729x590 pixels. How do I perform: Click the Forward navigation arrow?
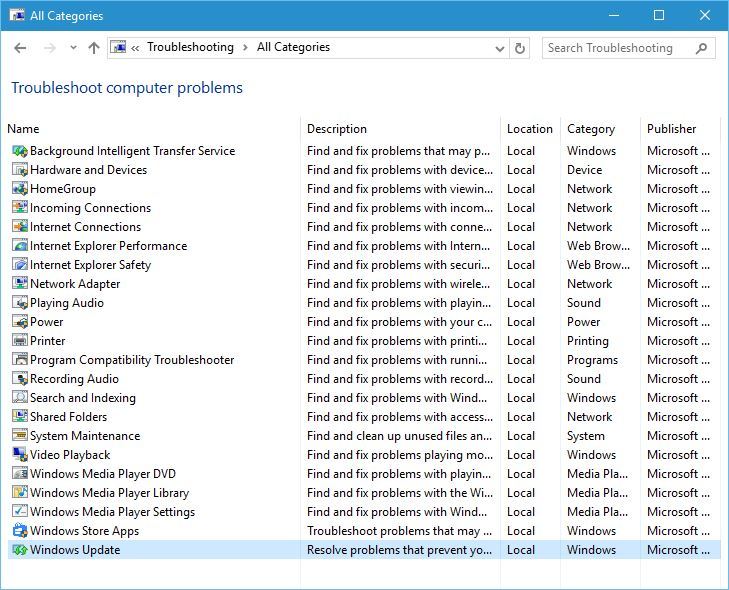(49, 48)
